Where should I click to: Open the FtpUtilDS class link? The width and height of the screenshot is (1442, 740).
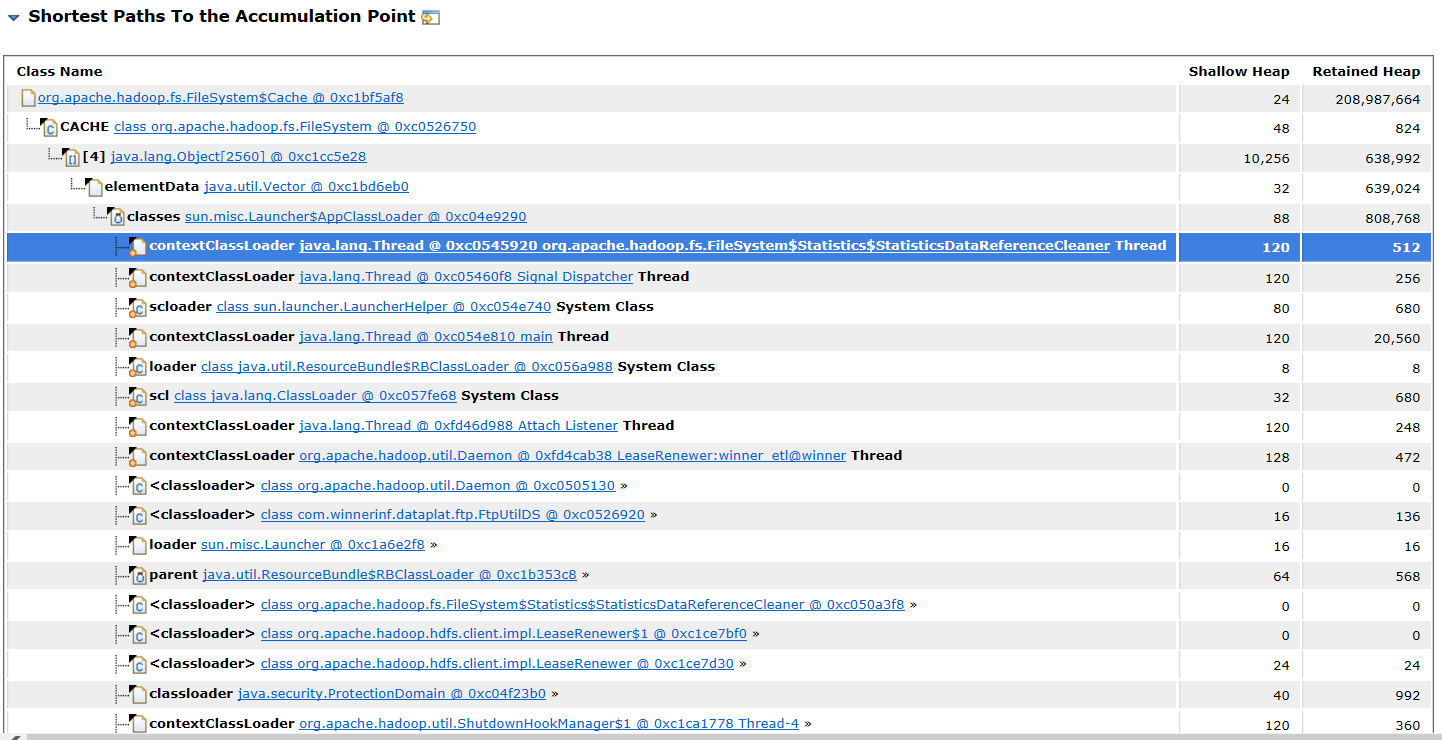click(452, 515)
